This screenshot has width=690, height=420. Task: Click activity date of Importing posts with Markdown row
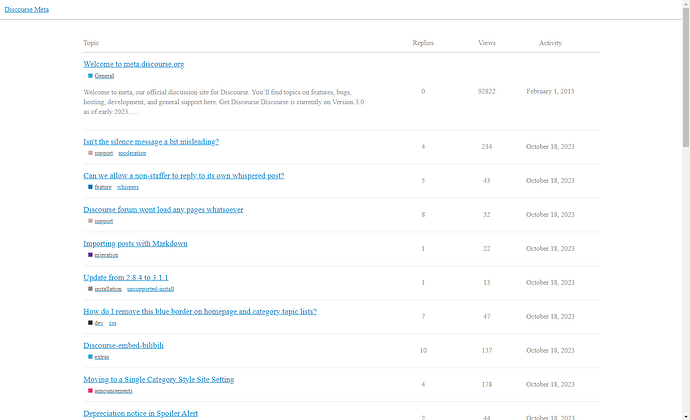coord(550,248)
